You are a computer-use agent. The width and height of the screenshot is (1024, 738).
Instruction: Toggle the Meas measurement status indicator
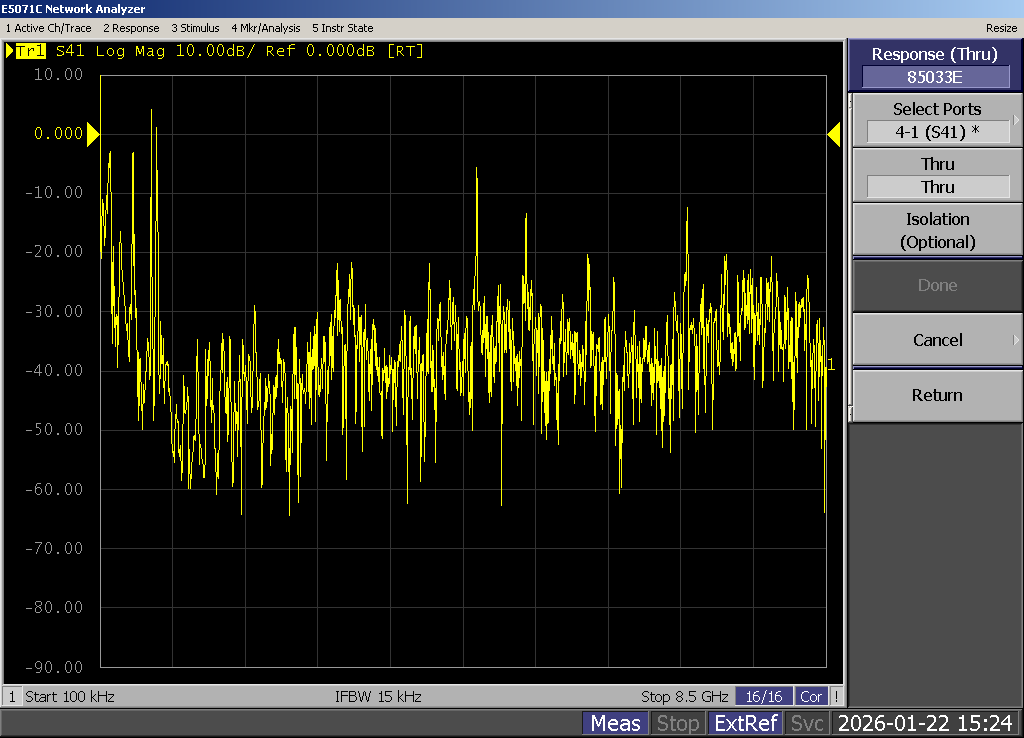[x=615, y=723]
